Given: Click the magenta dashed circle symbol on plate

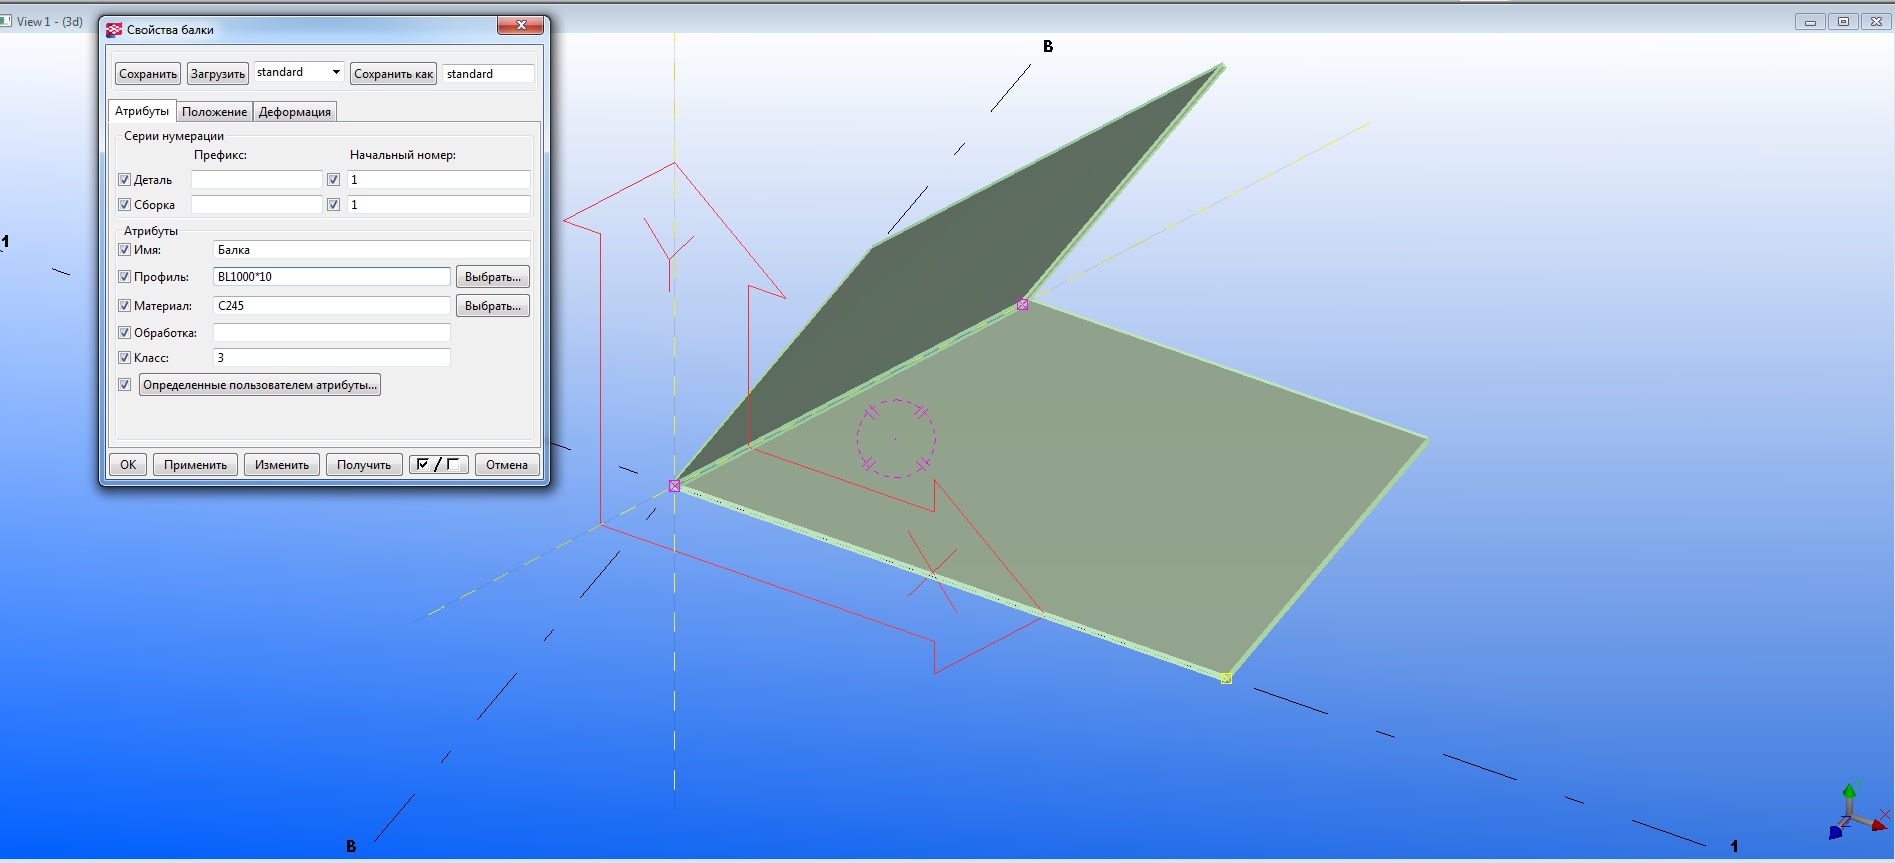Looking at the screenshot, I should (895, 439).
